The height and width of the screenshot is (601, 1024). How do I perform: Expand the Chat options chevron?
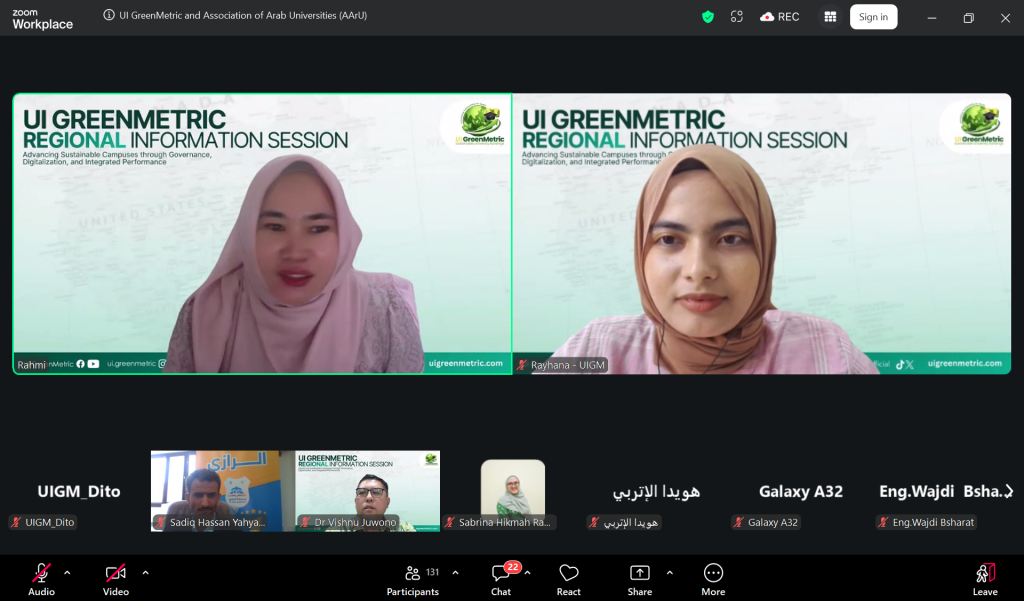tap(527, 573)
